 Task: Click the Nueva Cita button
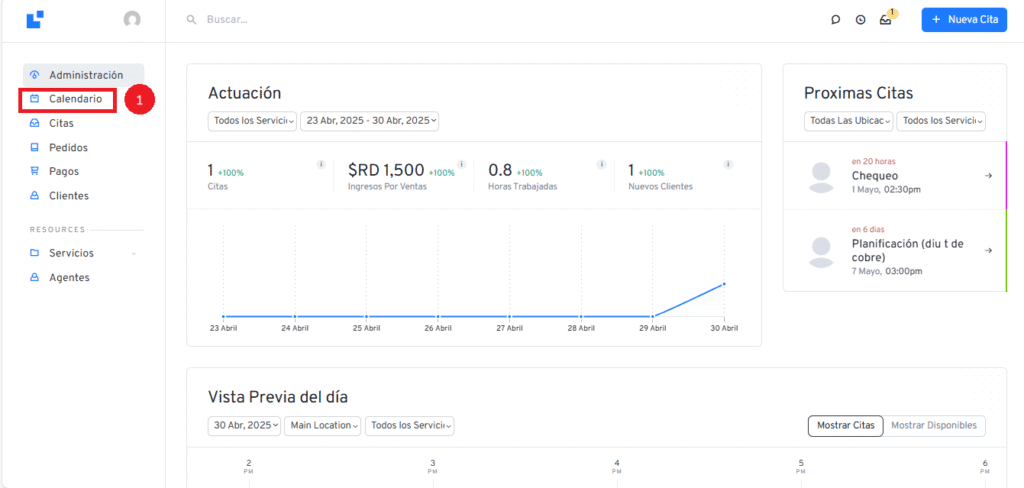pyautogui.click(x=964, y=20)
